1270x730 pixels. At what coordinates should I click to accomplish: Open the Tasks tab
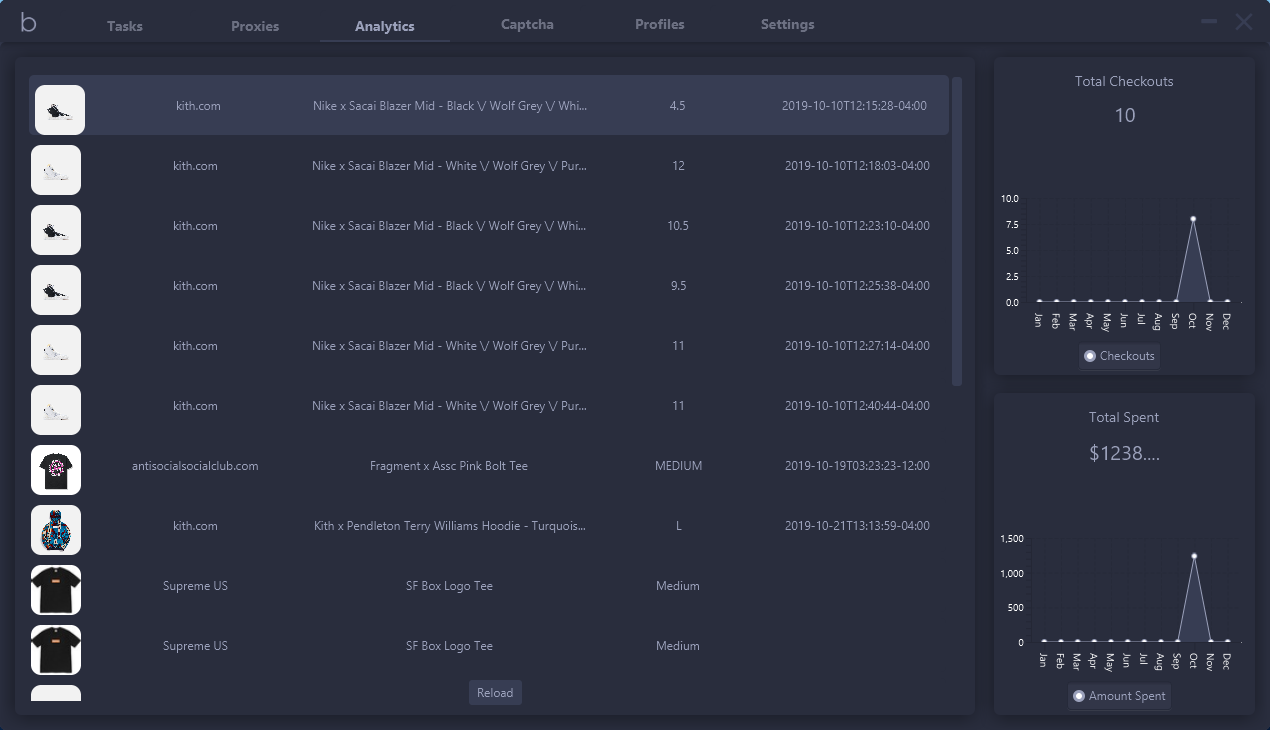pos(125,26)
